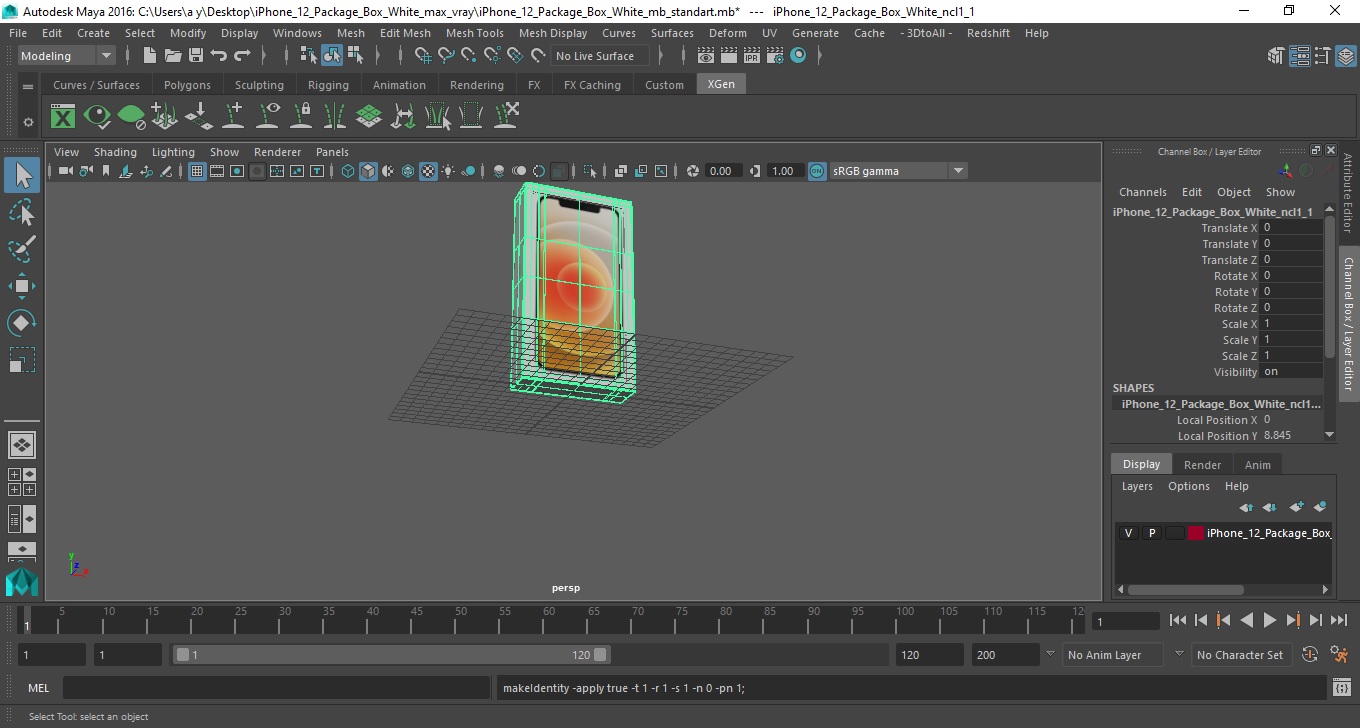This screenshot has width=1360, height=728.
Task: Open a scene with the folder icon
Action: click(173, 56)
